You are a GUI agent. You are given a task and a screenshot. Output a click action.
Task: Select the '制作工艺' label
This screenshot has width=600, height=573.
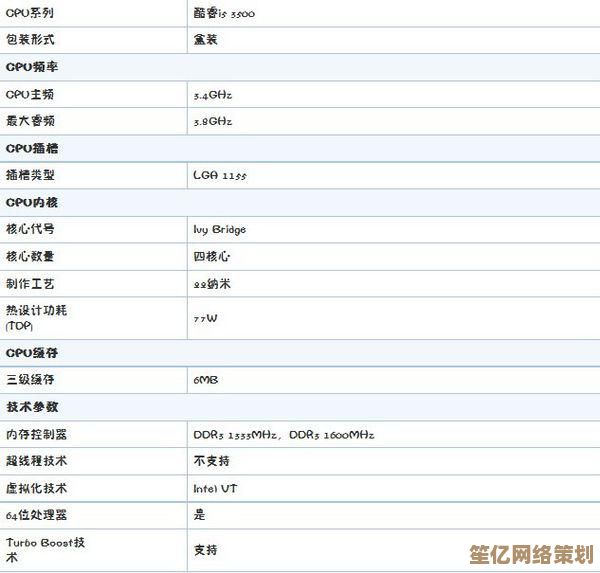tap(30, 284)
